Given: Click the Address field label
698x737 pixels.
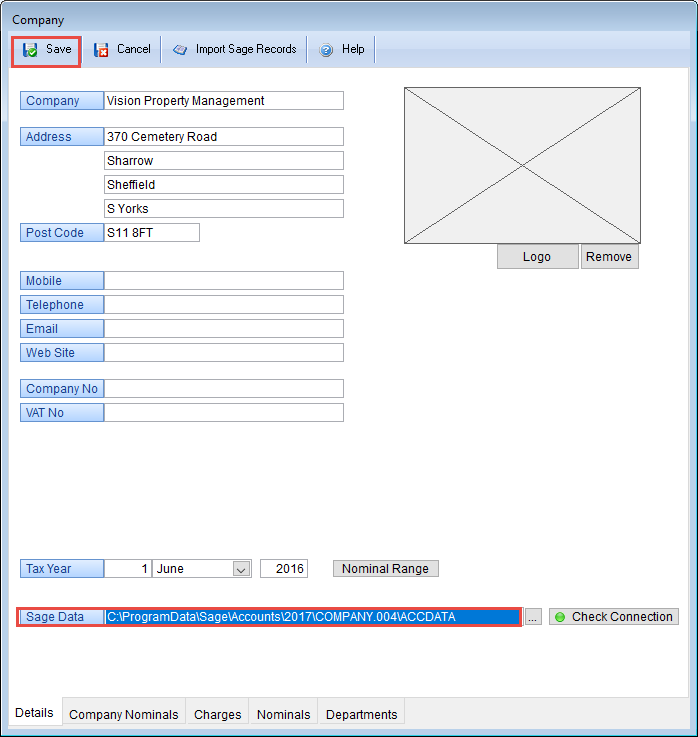Looking at the screenshot, I should coord(62,137).
